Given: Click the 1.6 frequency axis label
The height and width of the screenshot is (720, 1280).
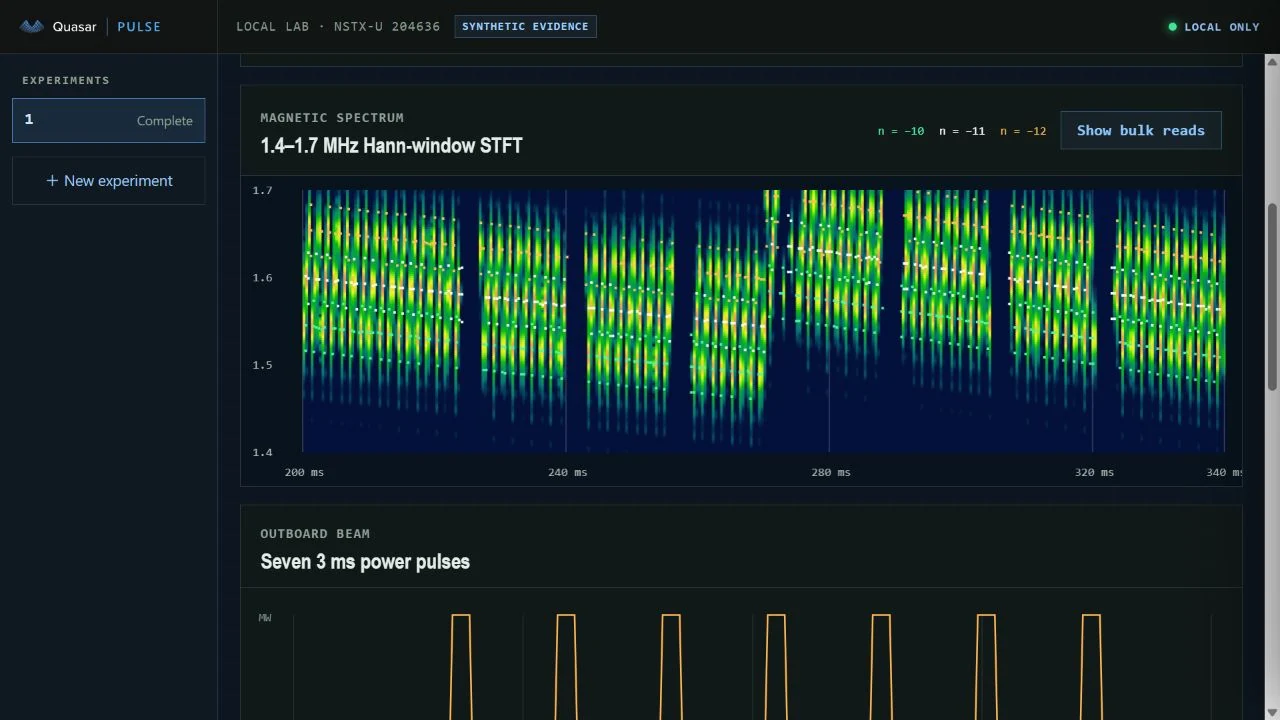Looking at the screenshot, I should point(262,278).
